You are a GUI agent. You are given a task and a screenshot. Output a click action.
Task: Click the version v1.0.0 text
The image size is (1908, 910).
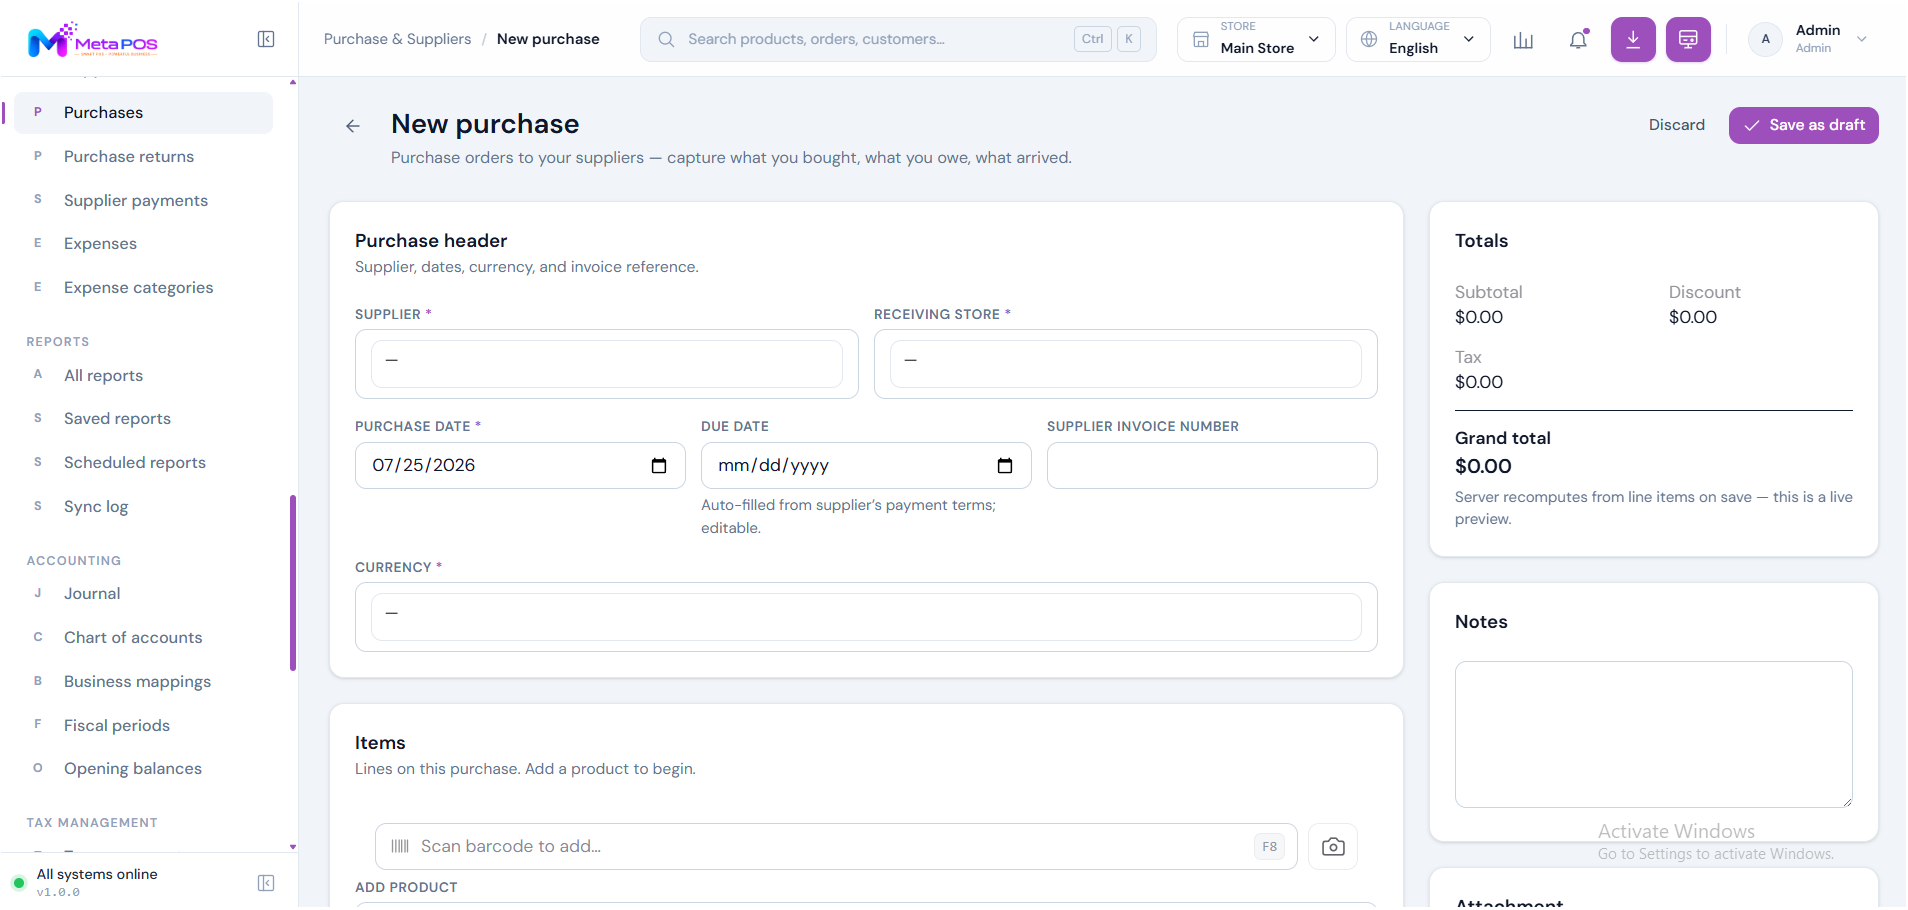tap(58, 893)
